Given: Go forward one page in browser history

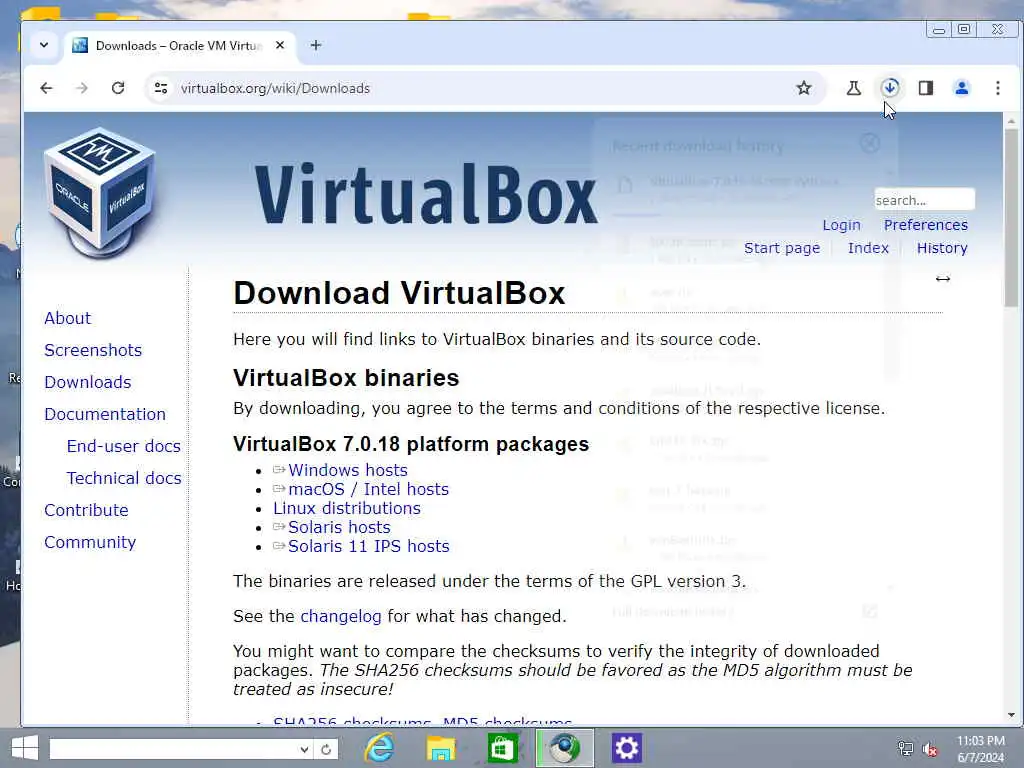Looking at the screenshot, I should click(x=82, y=88).
